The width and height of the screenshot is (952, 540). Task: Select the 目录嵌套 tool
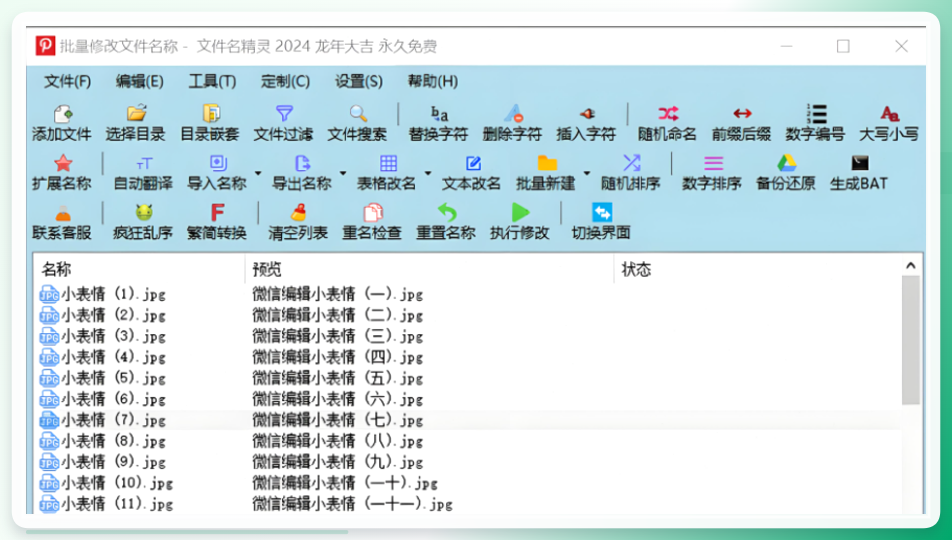click(x=210, y=123)
